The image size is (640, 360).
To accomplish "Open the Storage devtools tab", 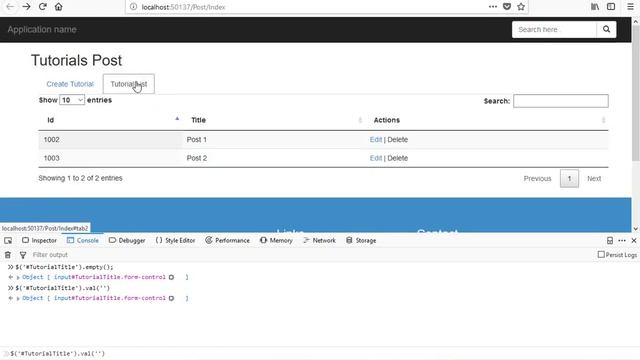I will coord(361,240).
